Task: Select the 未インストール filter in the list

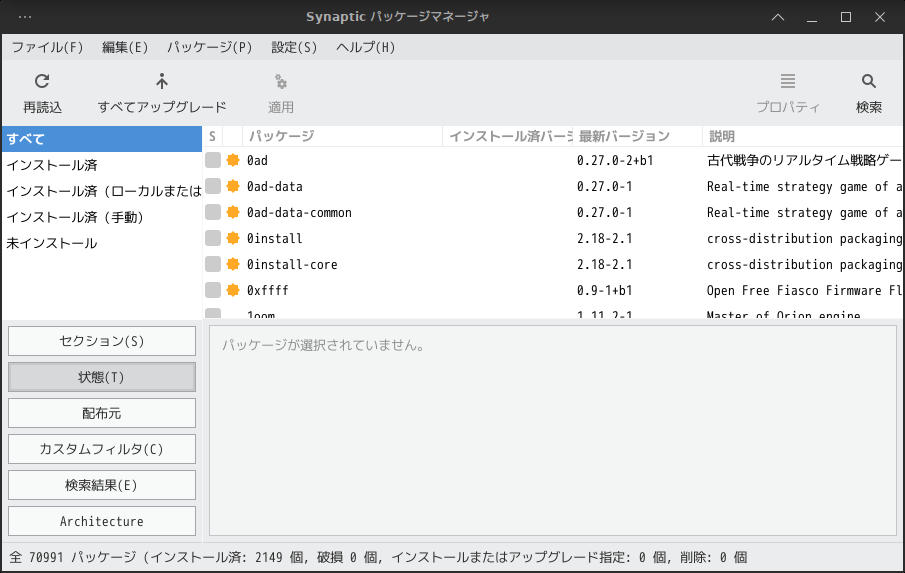Action: tap(52, 243)
